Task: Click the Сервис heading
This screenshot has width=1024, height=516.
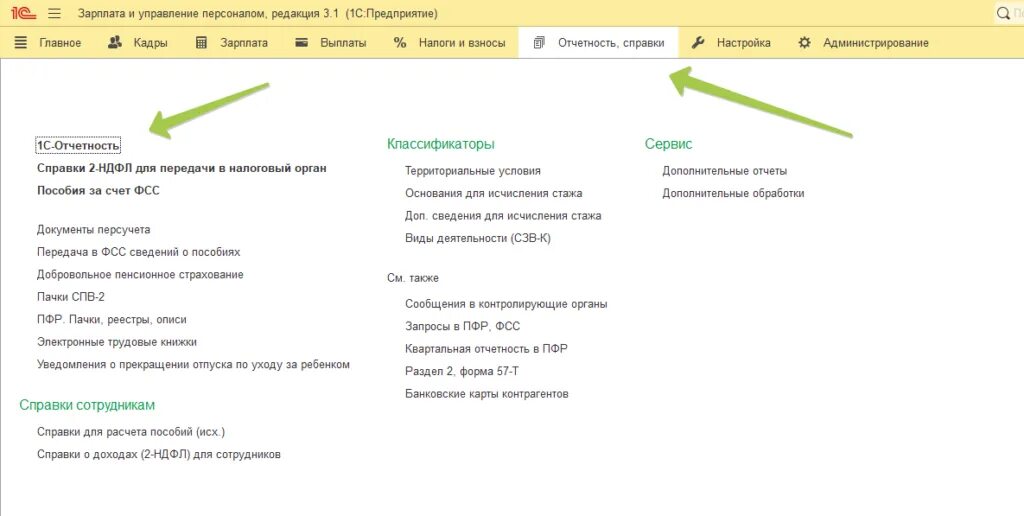Action: tap(668, 144)
